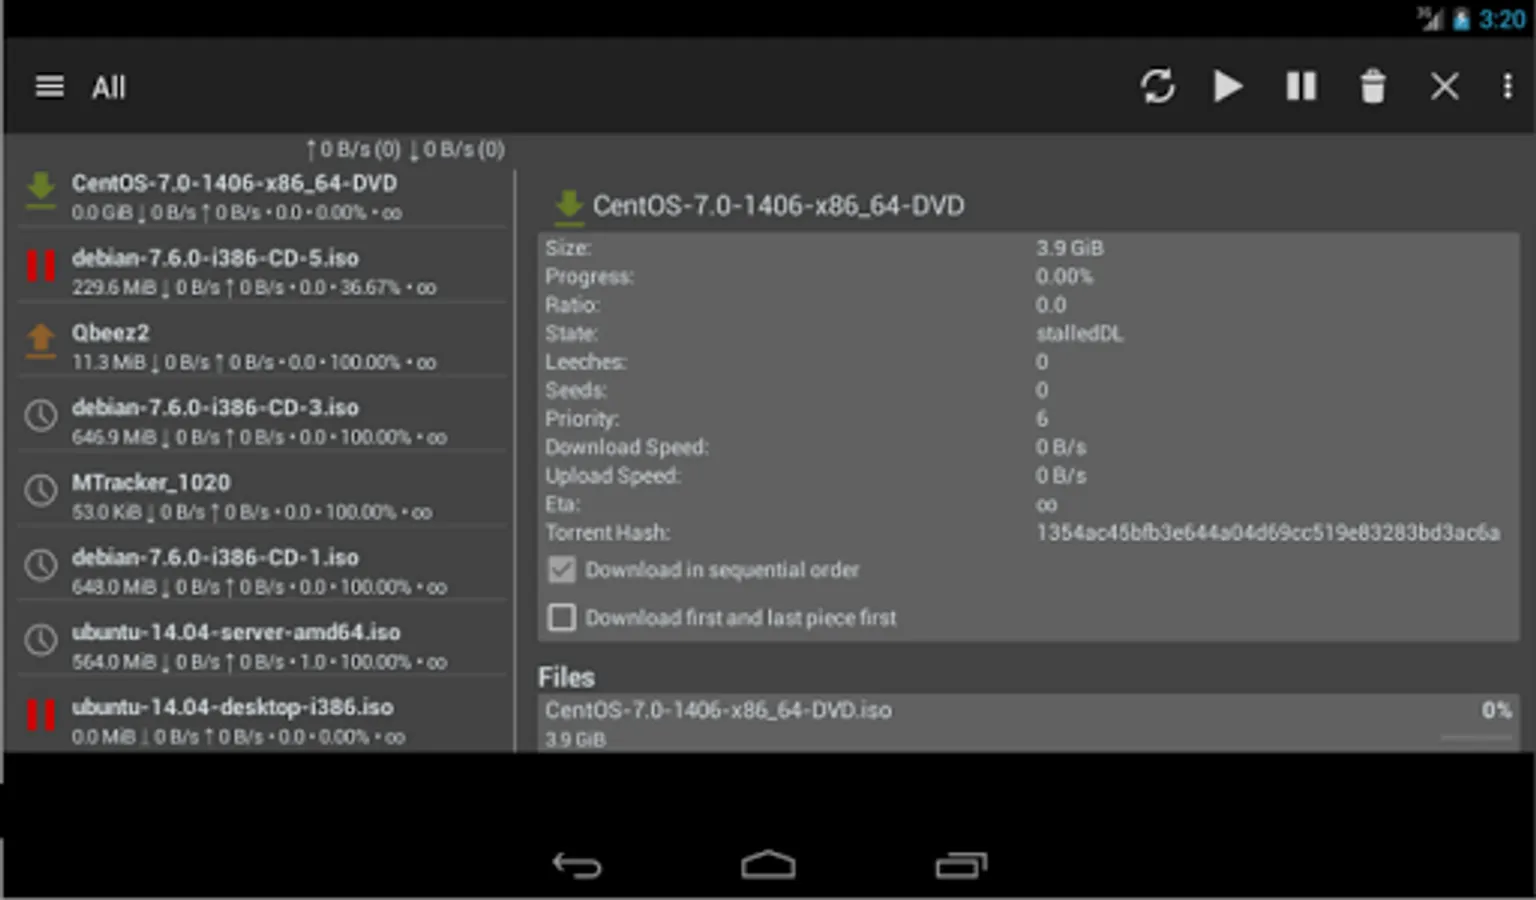The height and width of the screenshot is (900, 1536).
Task: Select debian-7.6.0-i386-CD-3.iso torrent
Action: [262, 421]
